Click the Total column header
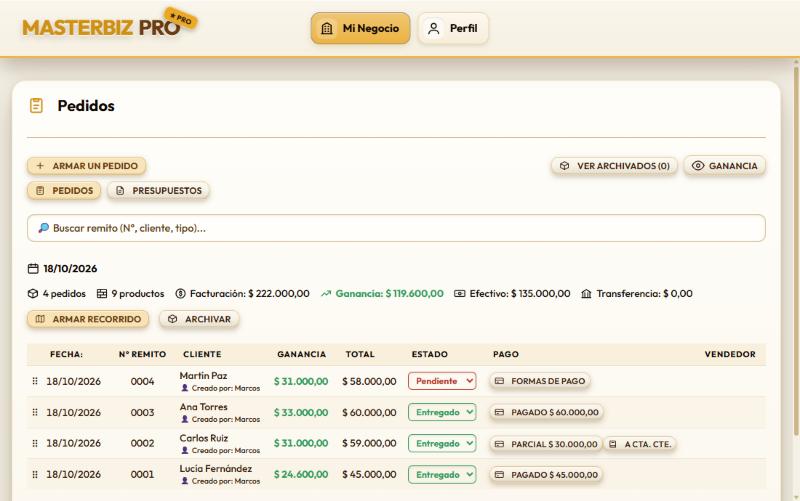The height and width of the screenshot is (501, 800). click(x=360, y=354)
